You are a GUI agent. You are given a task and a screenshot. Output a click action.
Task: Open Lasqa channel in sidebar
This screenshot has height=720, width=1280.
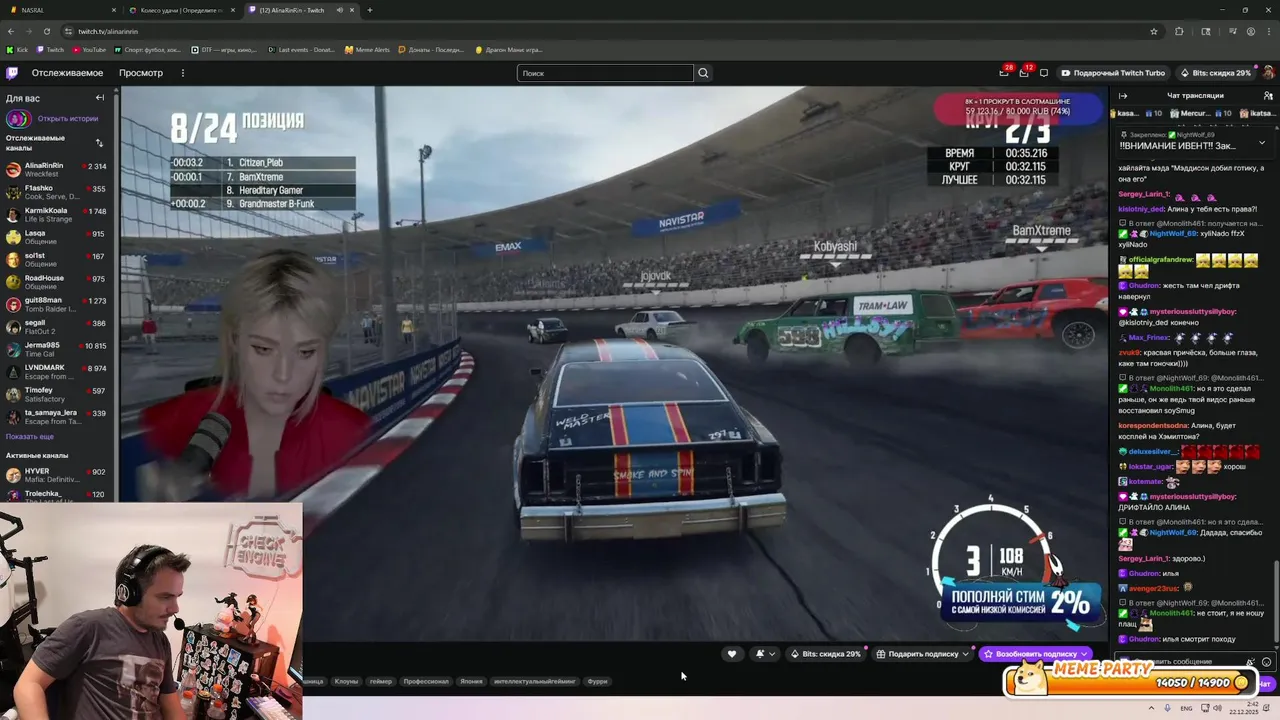click(x=59, y=237)
